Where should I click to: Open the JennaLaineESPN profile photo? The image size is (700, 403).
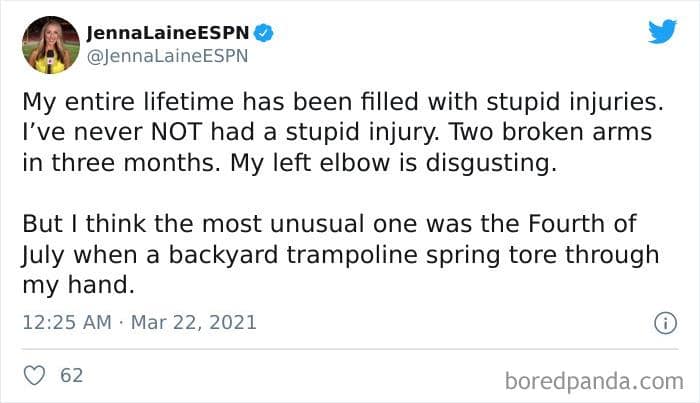(x=50, y=45)
